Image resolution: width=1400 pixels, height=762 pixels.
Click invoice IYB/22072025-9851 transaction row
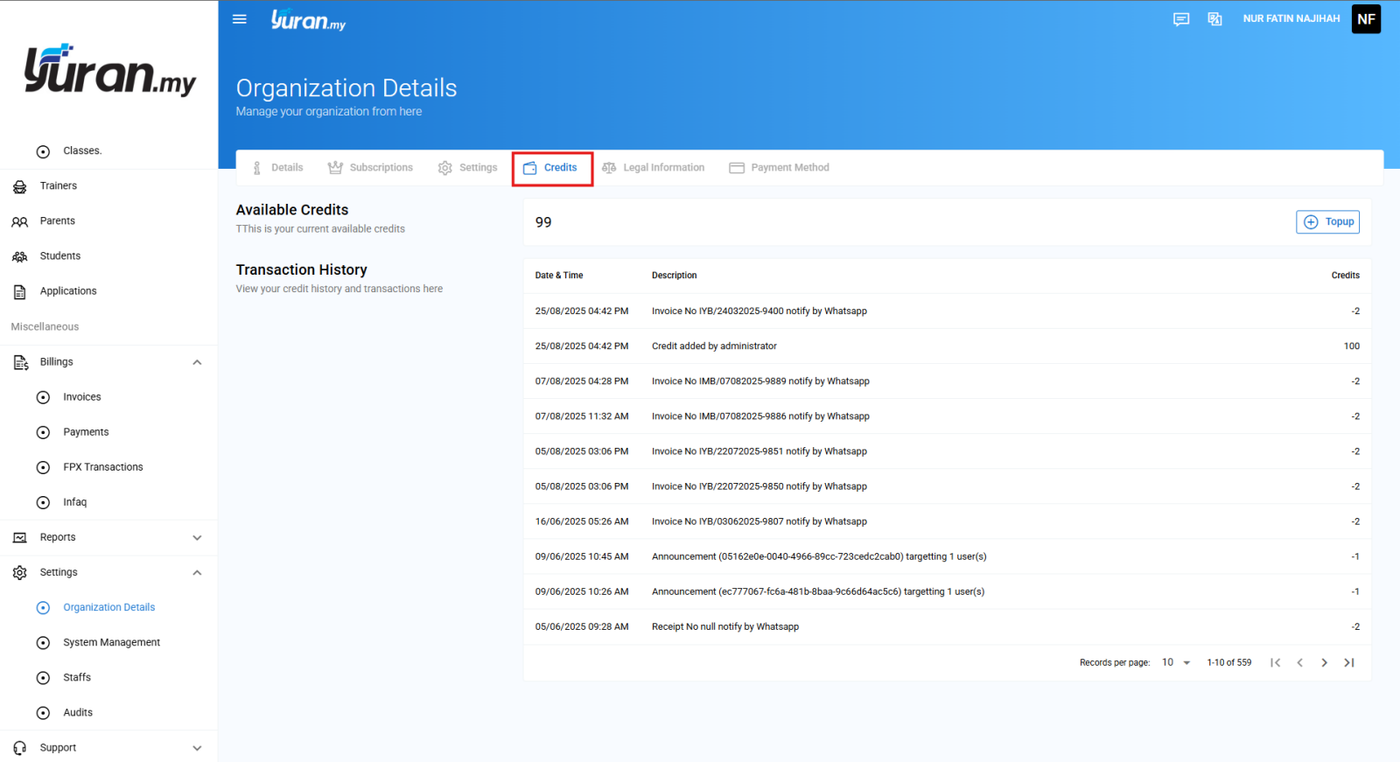click(947, 451)
